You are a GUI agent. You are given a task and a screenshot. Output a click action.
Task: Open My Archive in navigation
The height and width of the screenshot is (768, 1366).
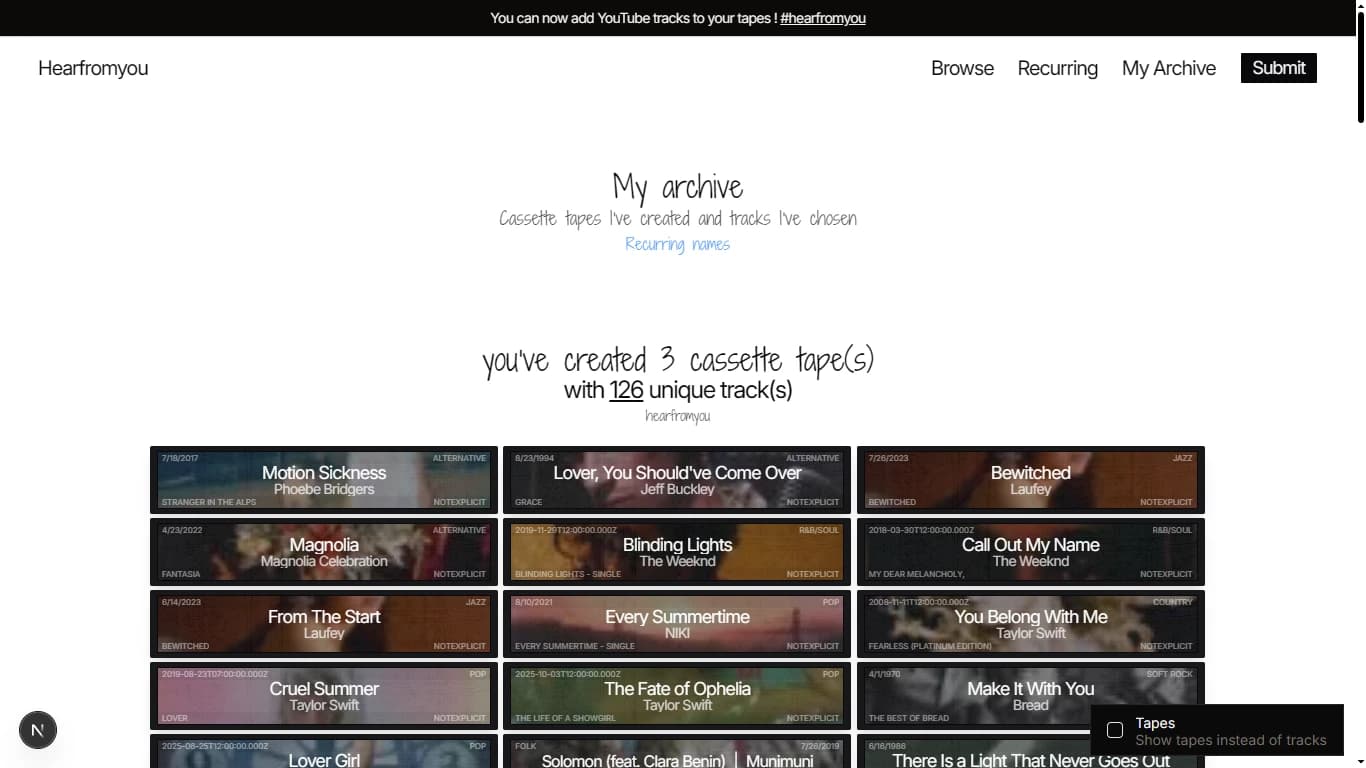click(1169, 68)
